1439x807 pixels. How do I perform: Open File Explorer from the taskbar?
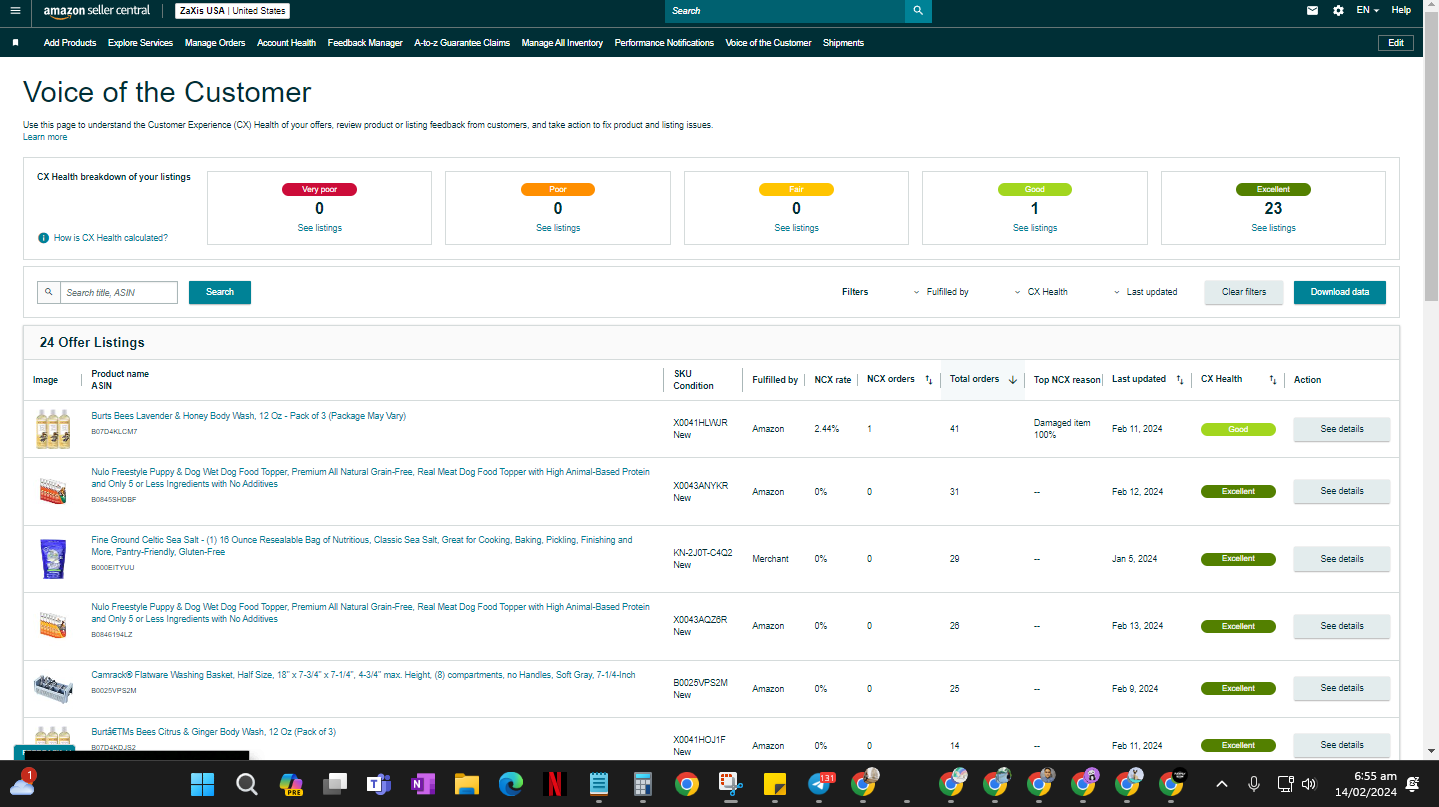point(467,784)
